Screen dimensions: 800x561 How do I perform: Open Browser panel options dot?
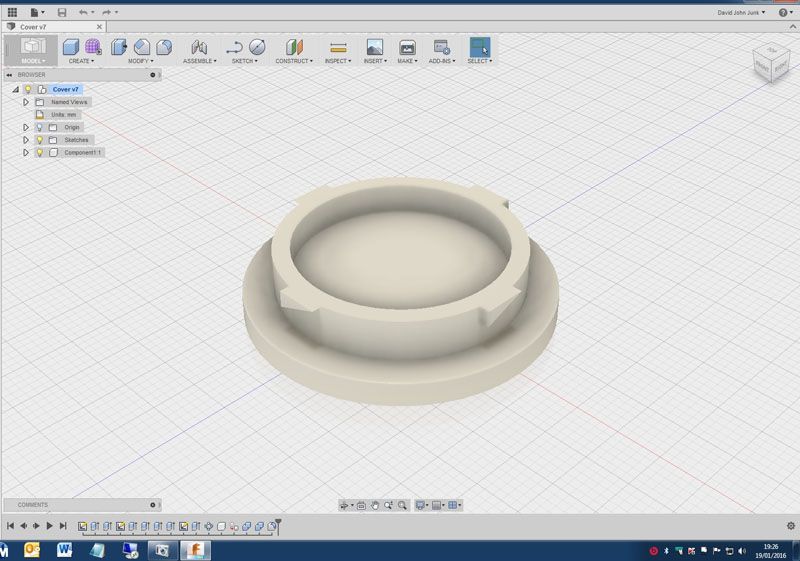click(x=153, y=75)
